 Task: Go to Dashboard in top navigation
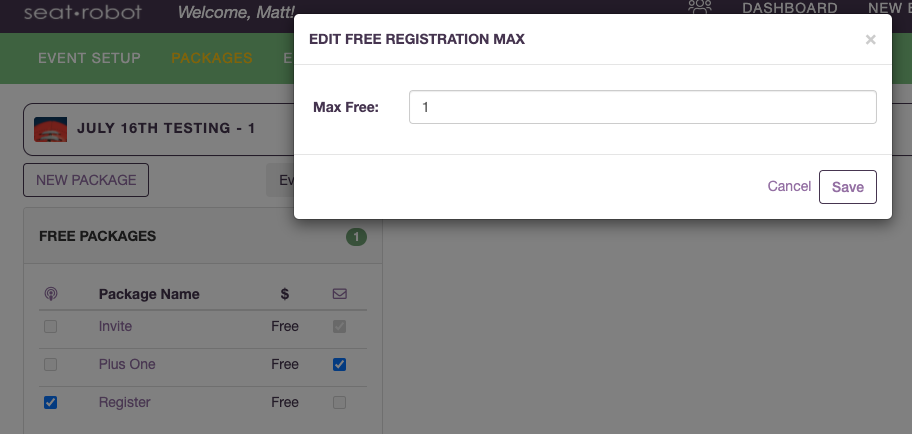point(789,8)
